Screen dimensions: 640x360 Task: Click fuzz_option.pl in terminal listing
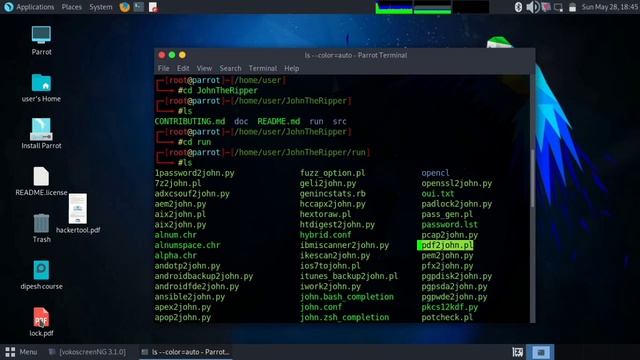pos(333,173)
